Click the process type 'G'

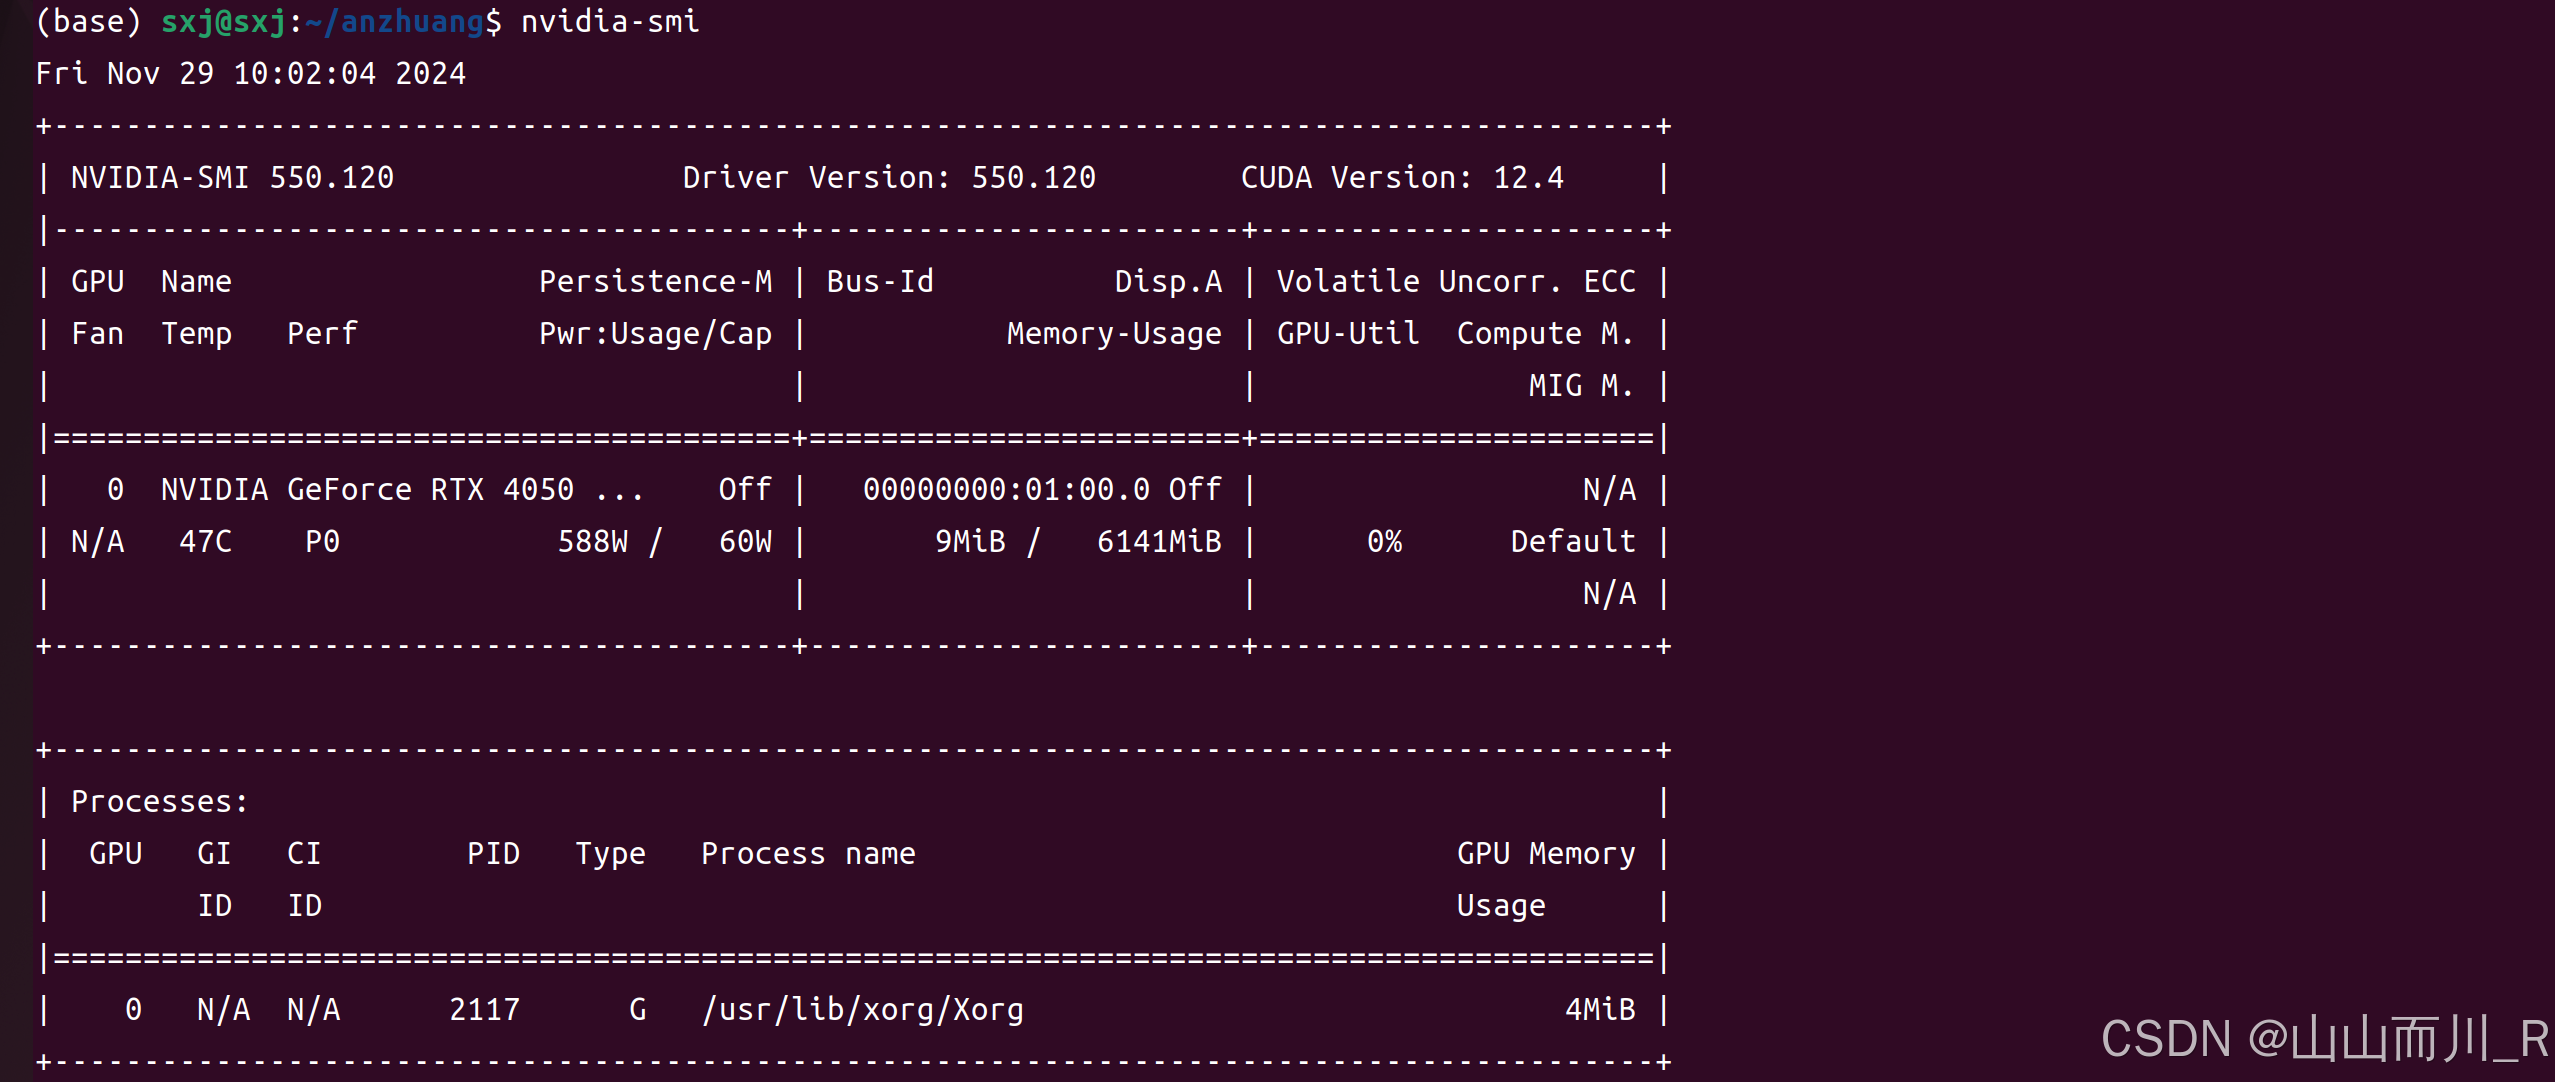pos(637,1009)
